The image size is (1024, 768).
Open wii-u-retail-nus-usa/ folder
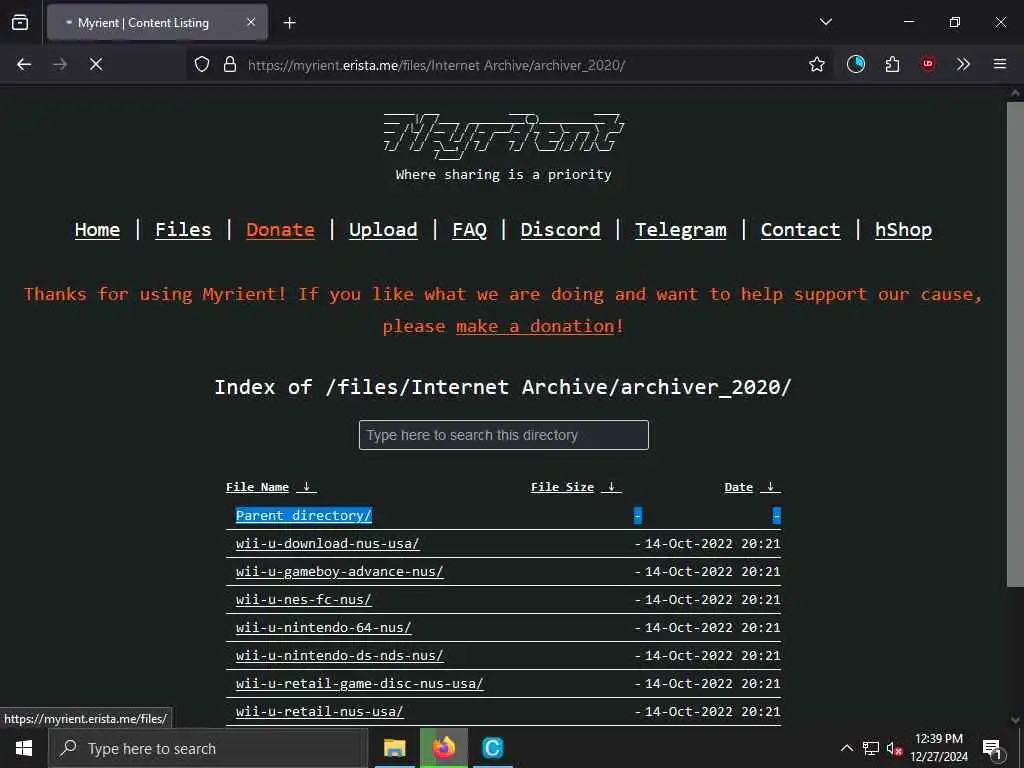click(x=320, y=712)
